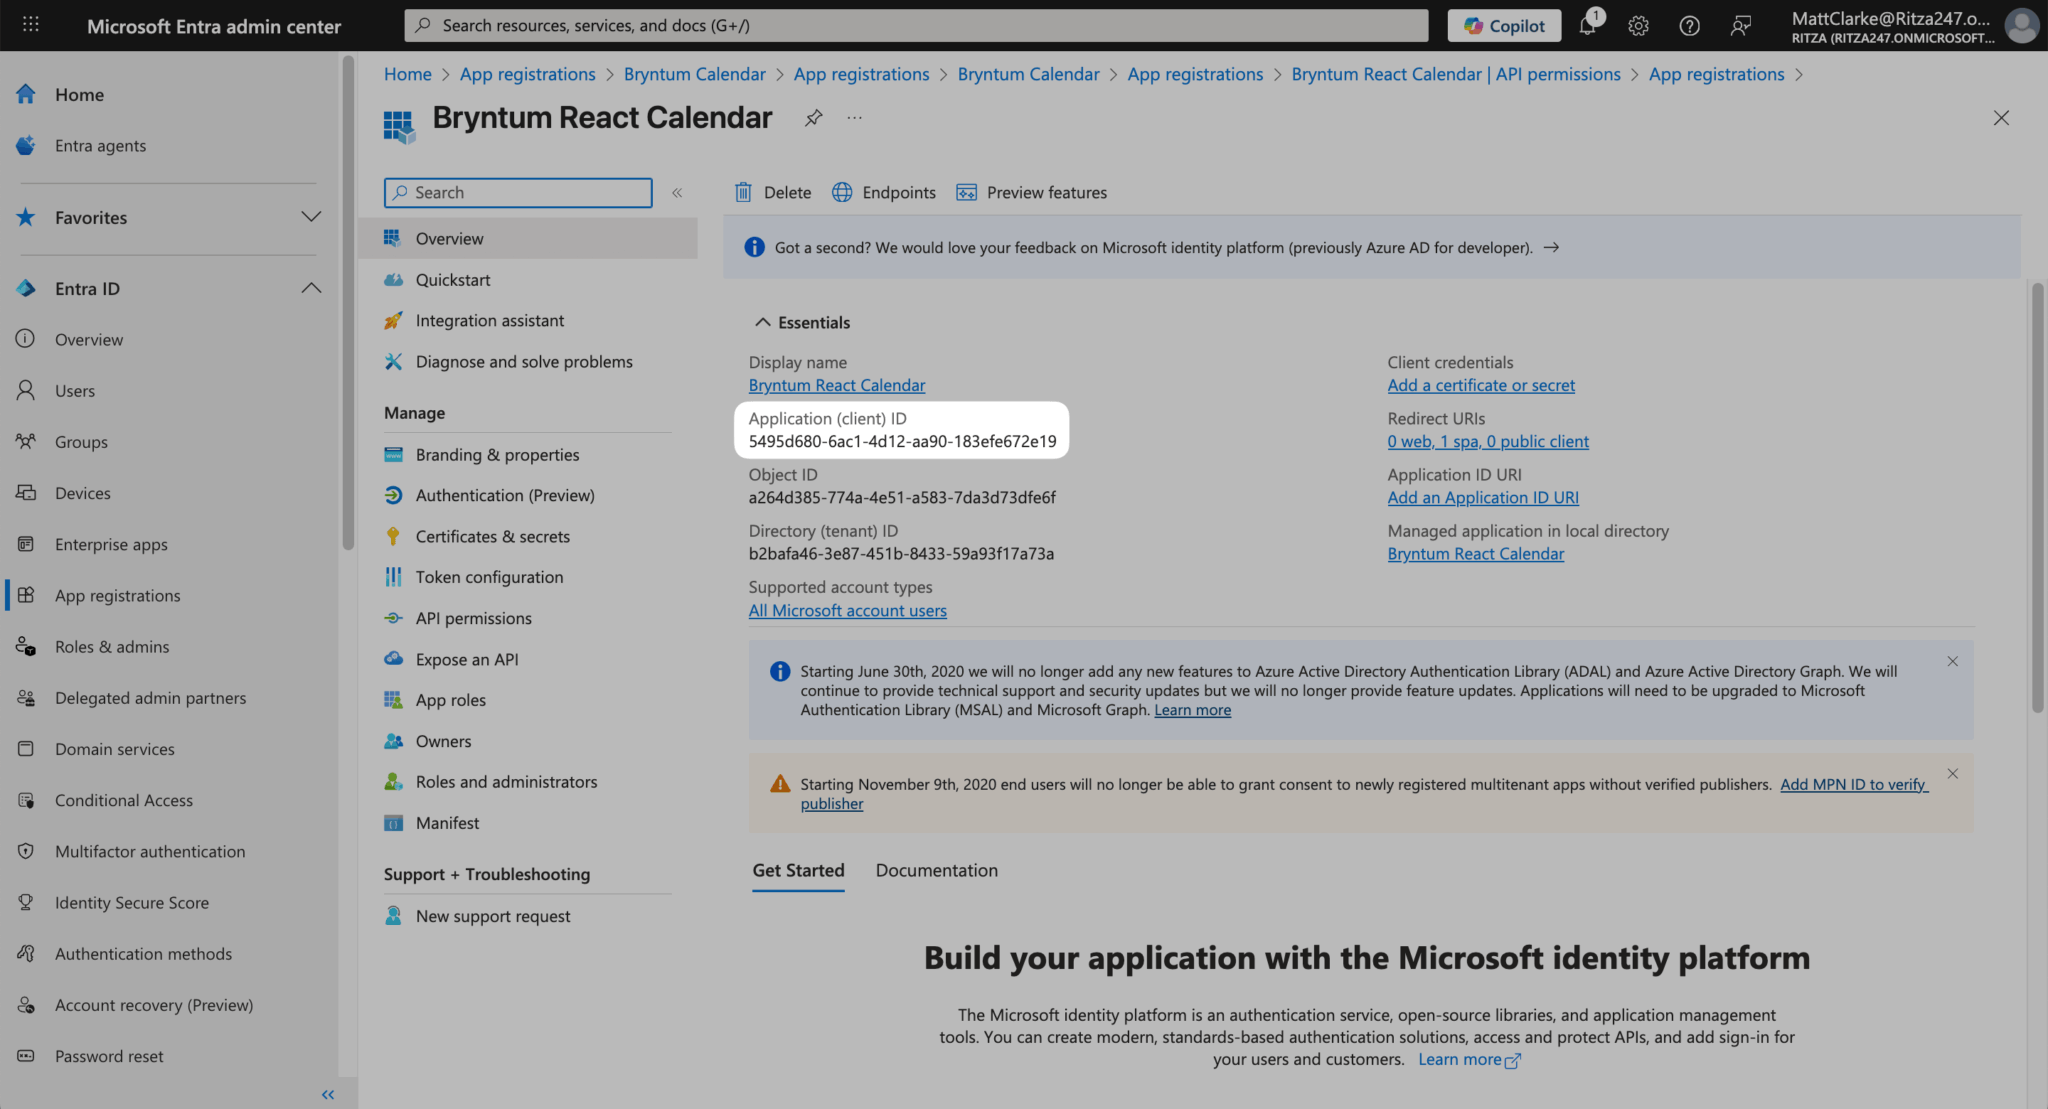Collapse the Entra ID section
This screenshot has width=2048, height=1109.
(311, 288)
